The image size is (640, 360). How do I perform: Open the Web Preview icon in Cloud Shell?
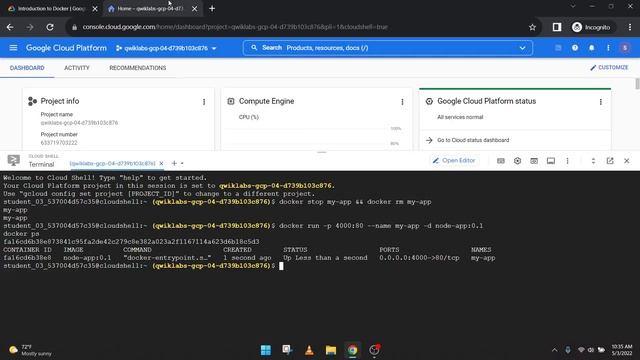(534, 161)
